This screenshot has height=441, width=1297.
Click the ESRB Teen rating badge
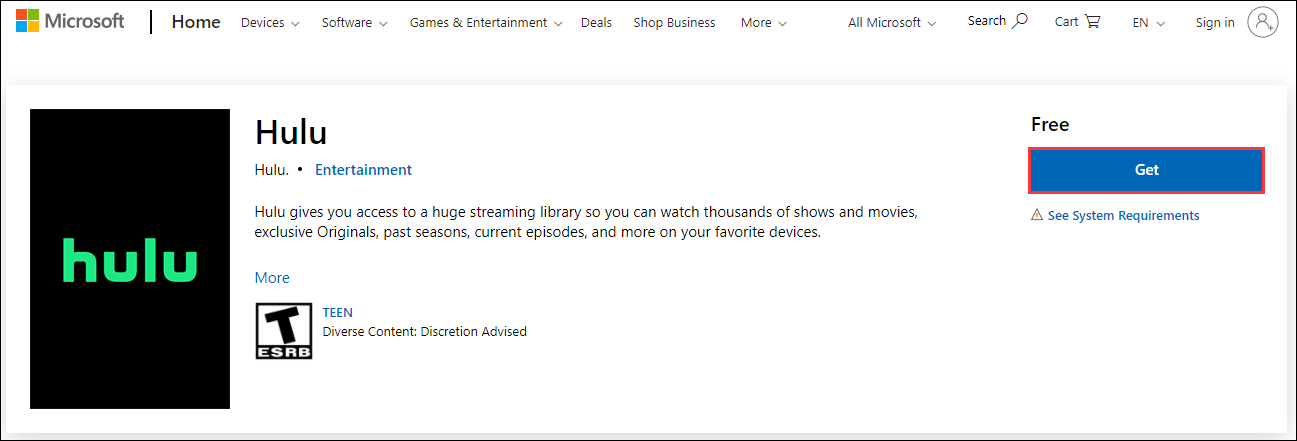tap(284, 331)
